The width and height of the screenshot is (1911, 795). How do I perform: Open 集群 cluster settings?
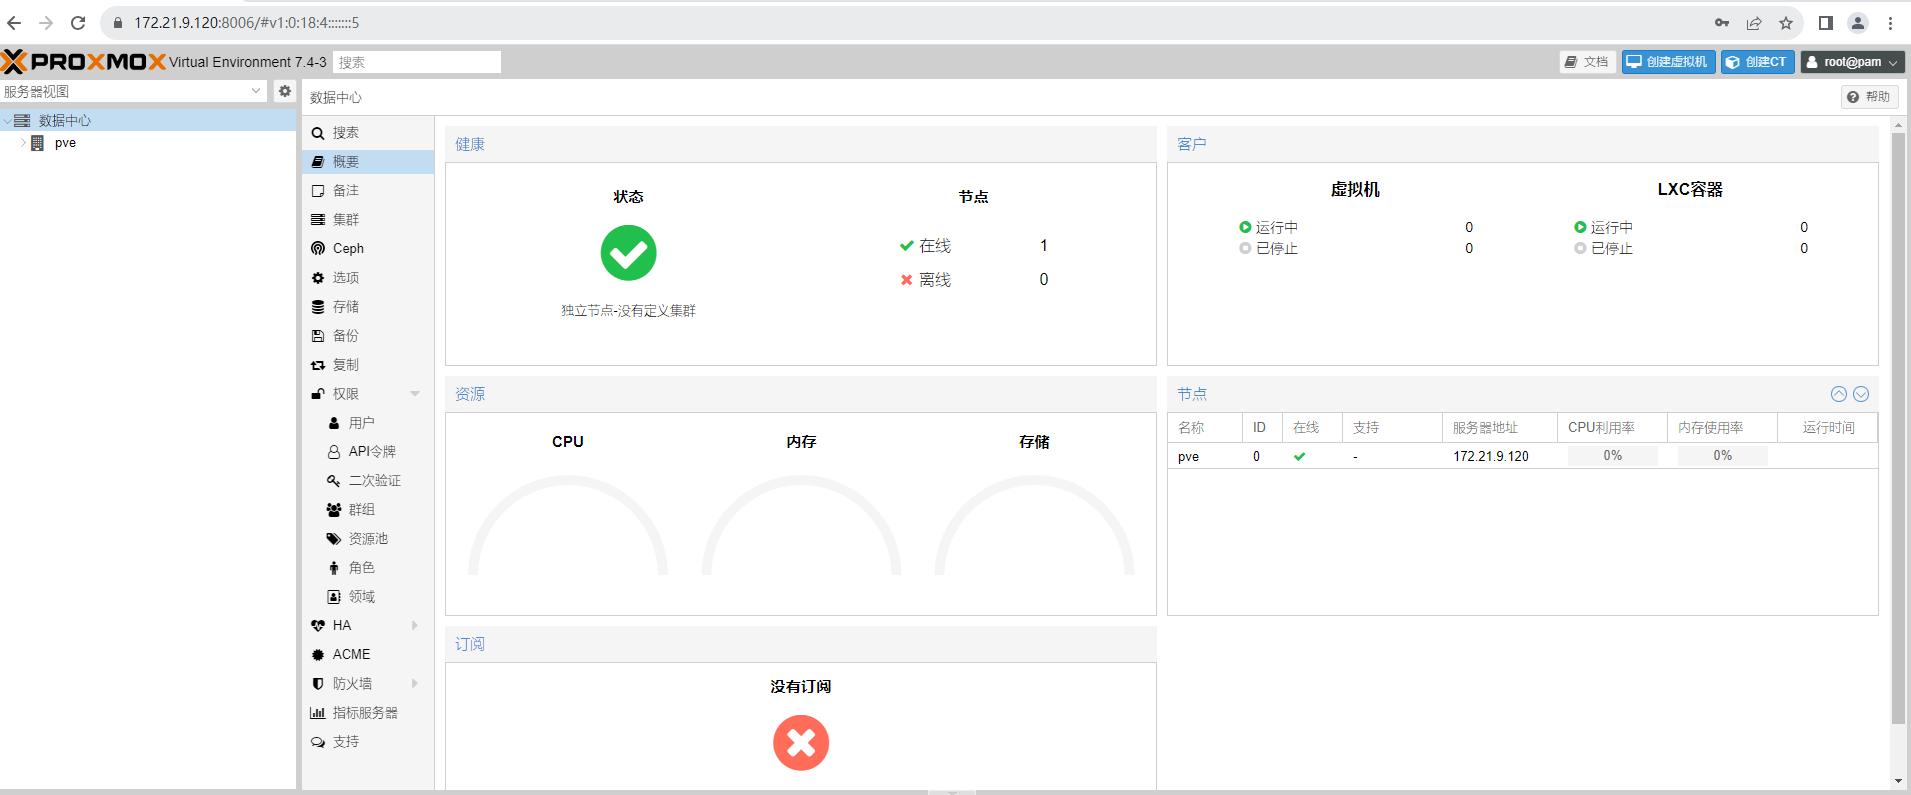368,220
